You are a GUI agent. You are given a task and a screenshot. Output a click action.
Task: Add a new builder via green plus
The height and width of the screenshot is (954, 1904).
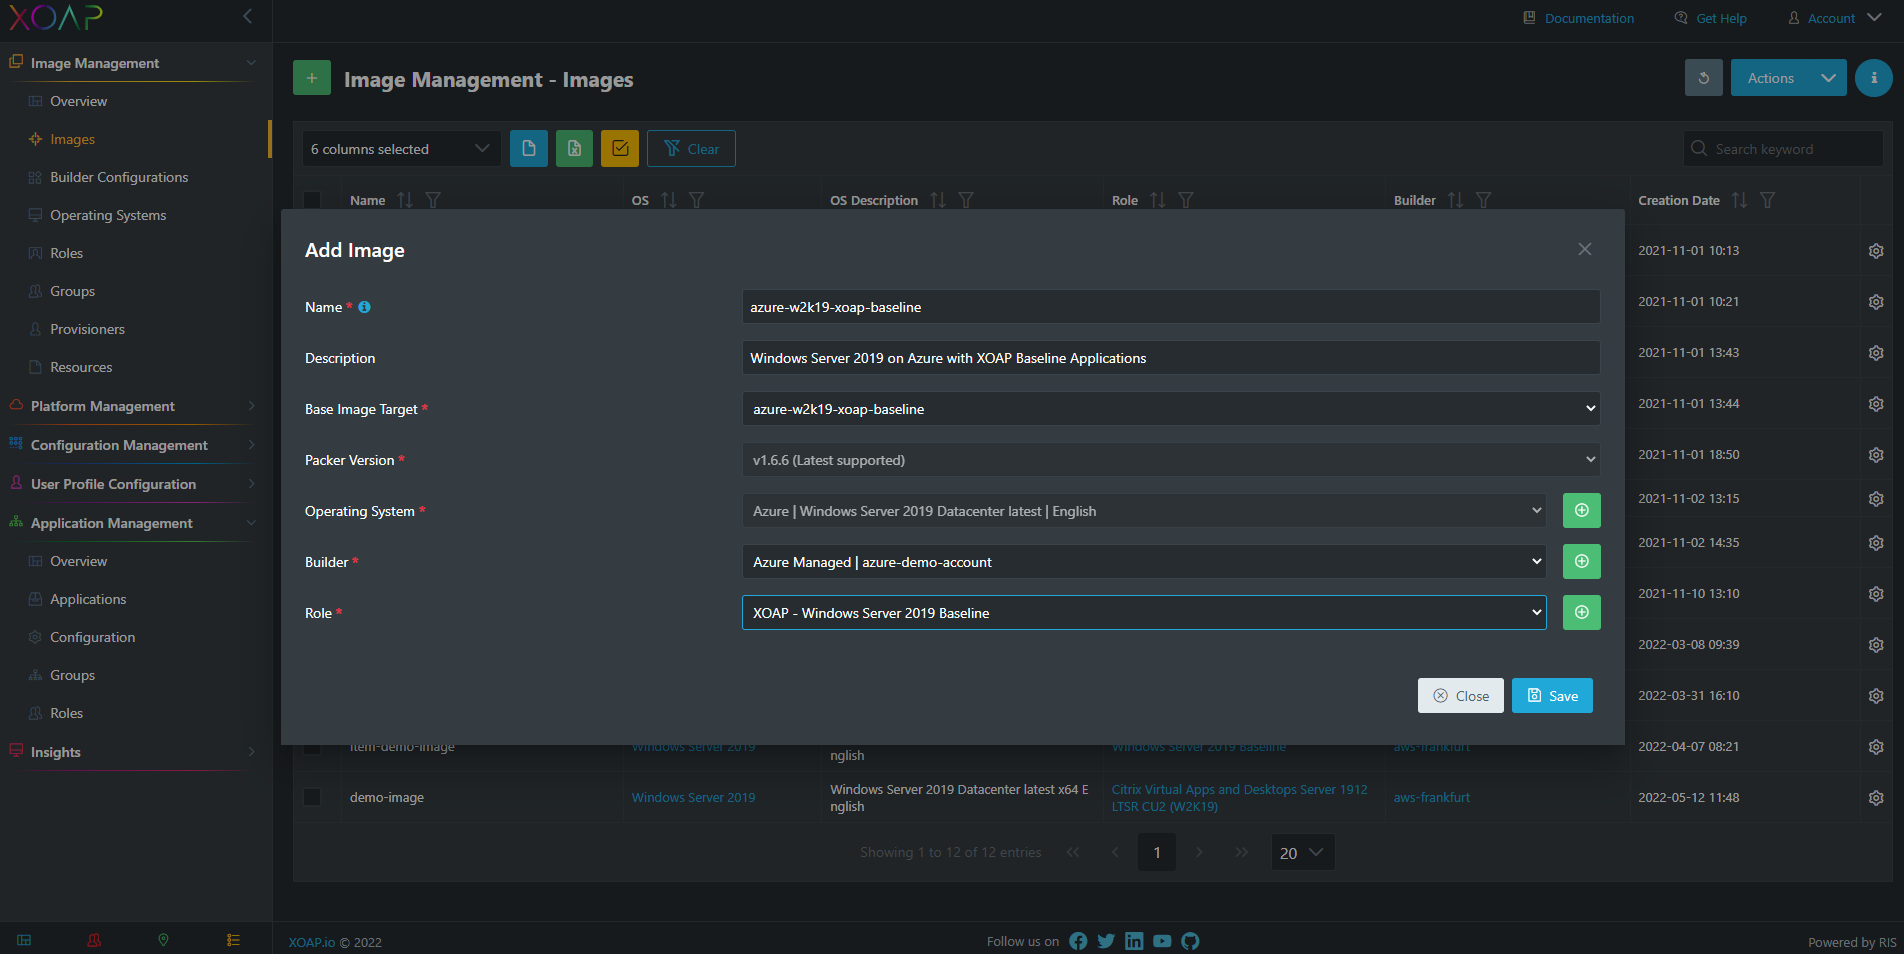click(x=1581, y=562)
